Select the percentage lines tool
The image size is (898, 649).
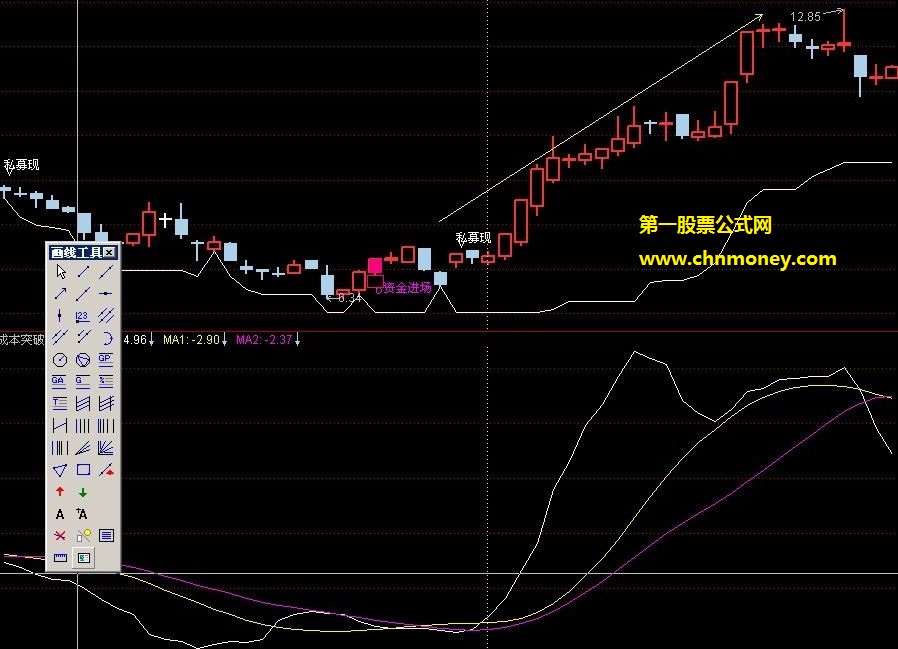pyautogui.click(x=106, y=381)
